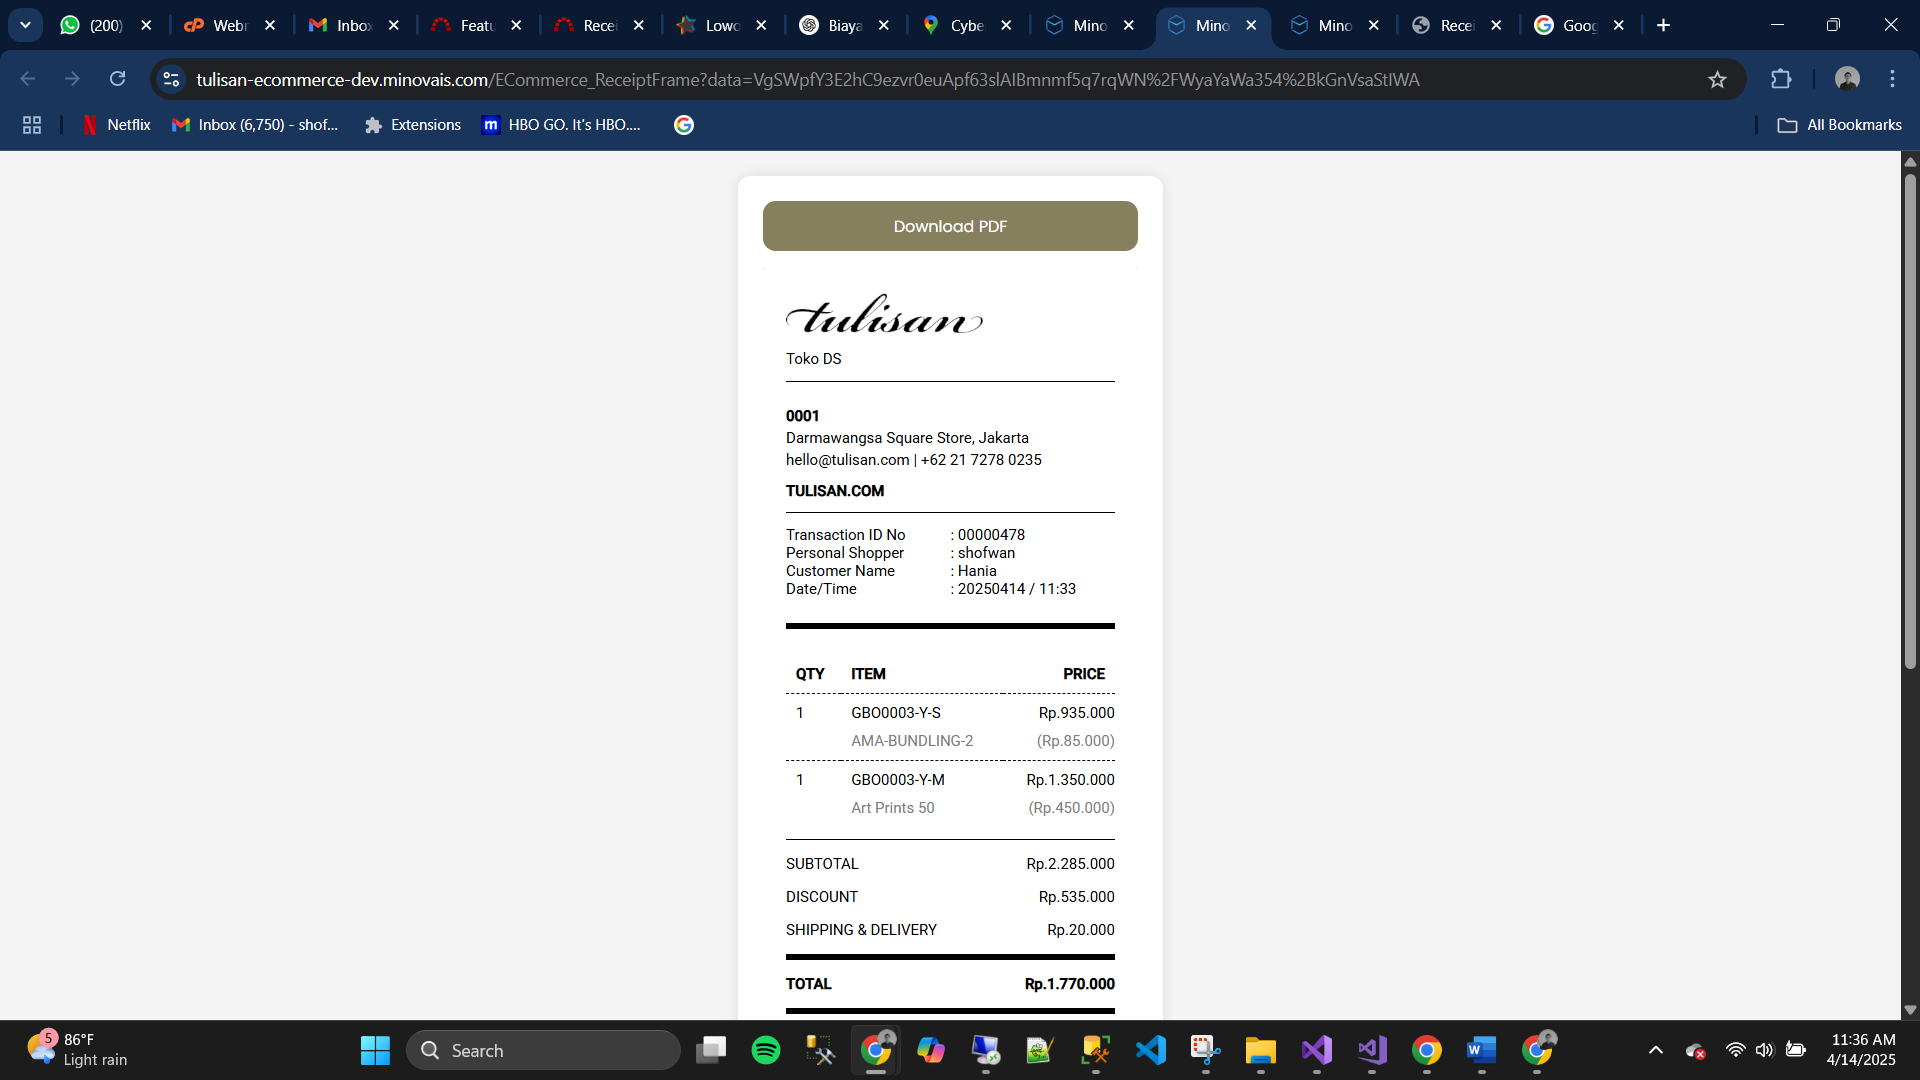This screenshot has width=1920, height=1080.
Task: Open the tab search dropdown arrow
Action: (25, 25)
